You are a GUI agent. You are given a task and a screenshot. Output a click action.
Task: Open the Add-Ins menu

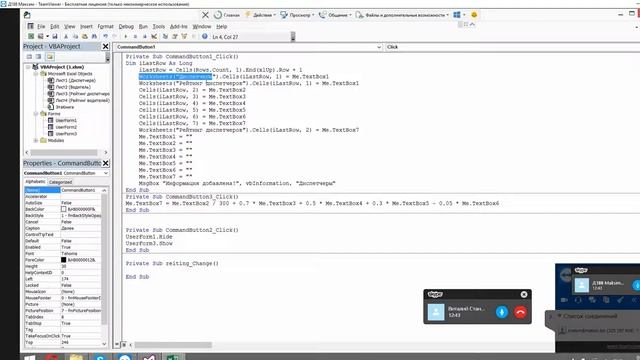coord(179,27)
